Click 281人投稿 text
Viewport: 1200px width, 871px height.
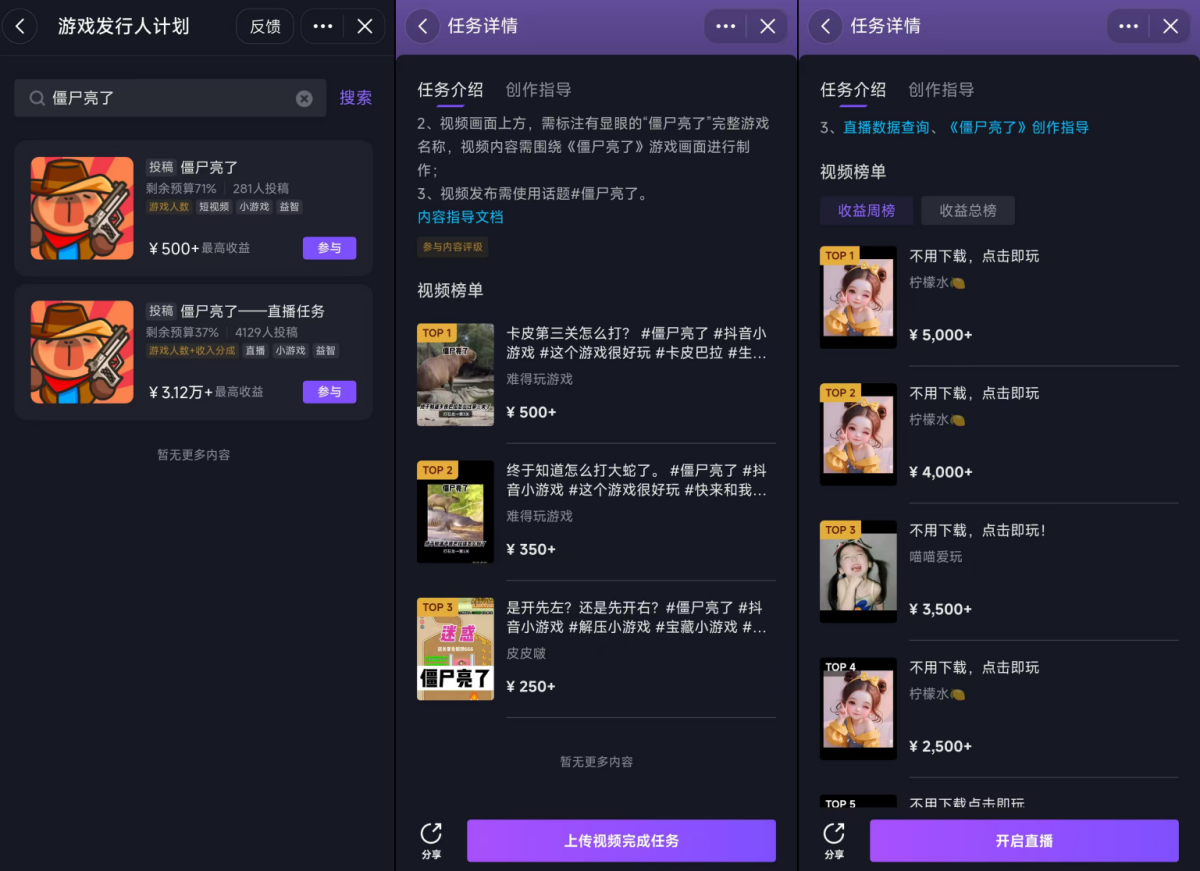261,188
